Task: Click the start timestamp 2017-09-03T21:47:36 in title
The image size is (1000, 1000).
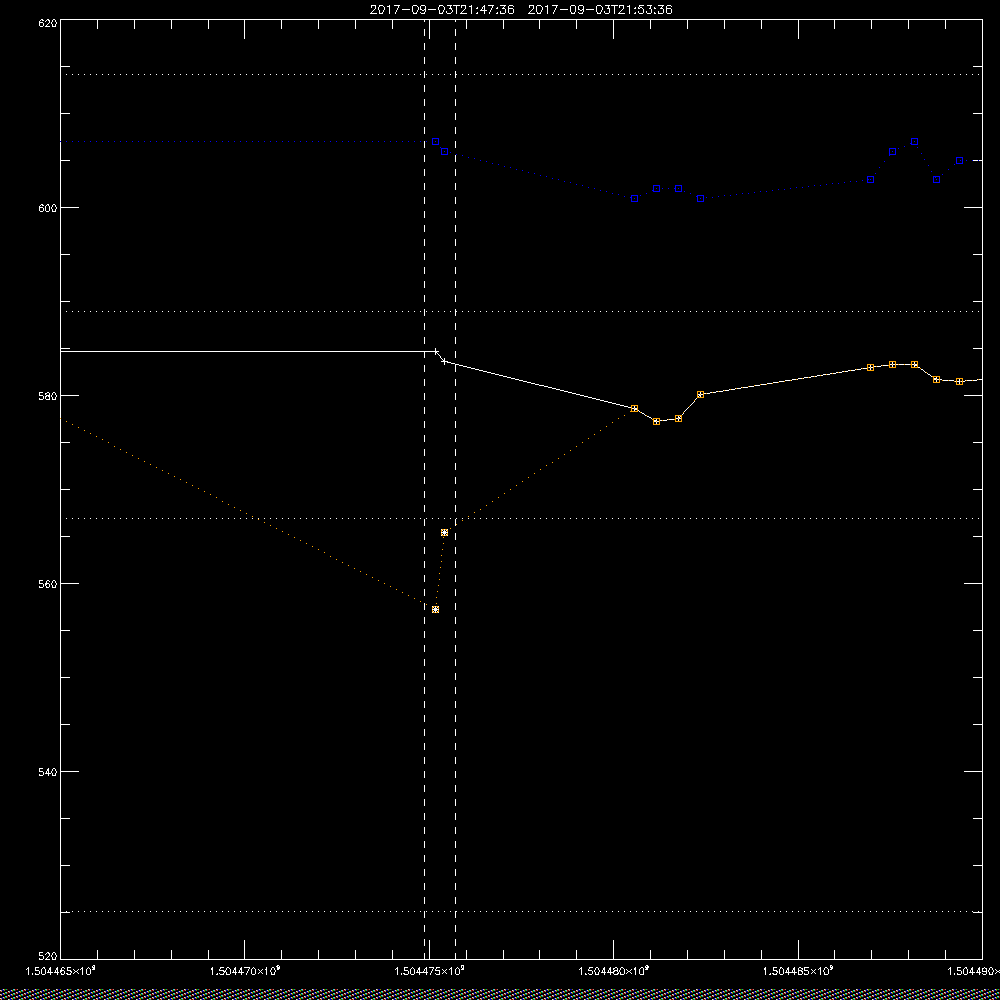Action: pos(442,10)
